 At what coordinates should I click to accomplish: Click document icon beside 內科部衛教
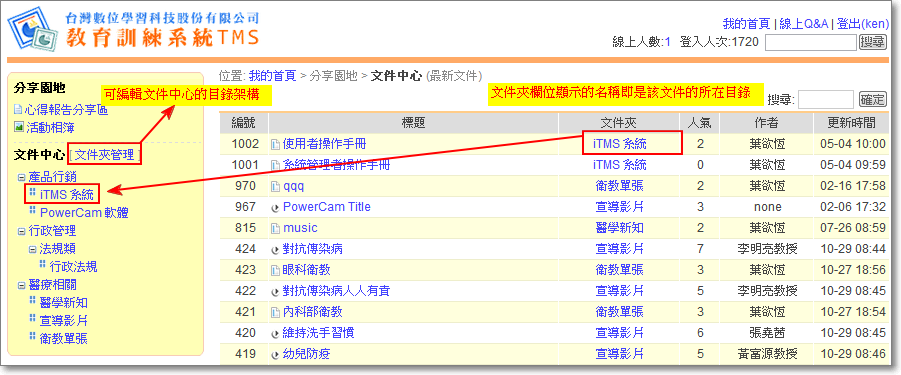[x=276, y=312]
